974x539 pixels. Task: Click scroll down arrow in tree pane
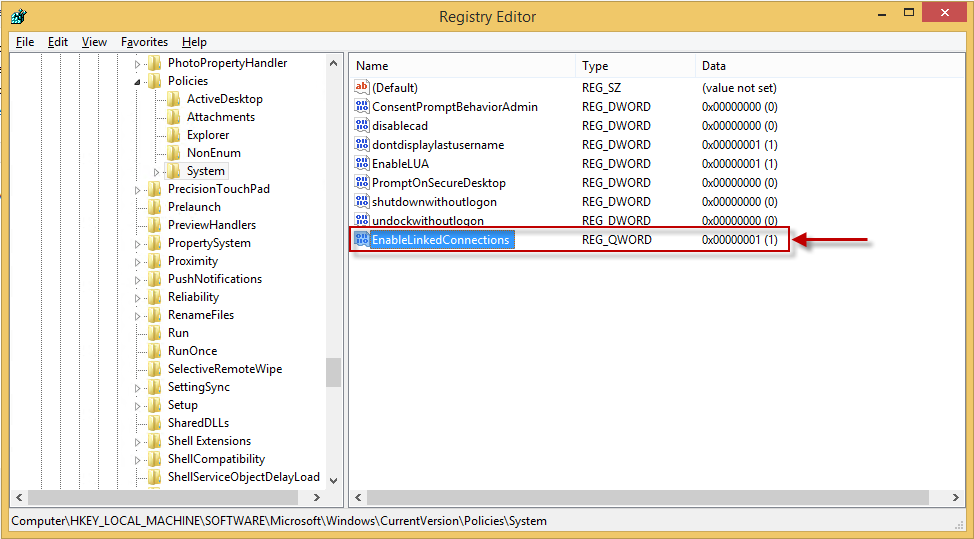point(334,480)
